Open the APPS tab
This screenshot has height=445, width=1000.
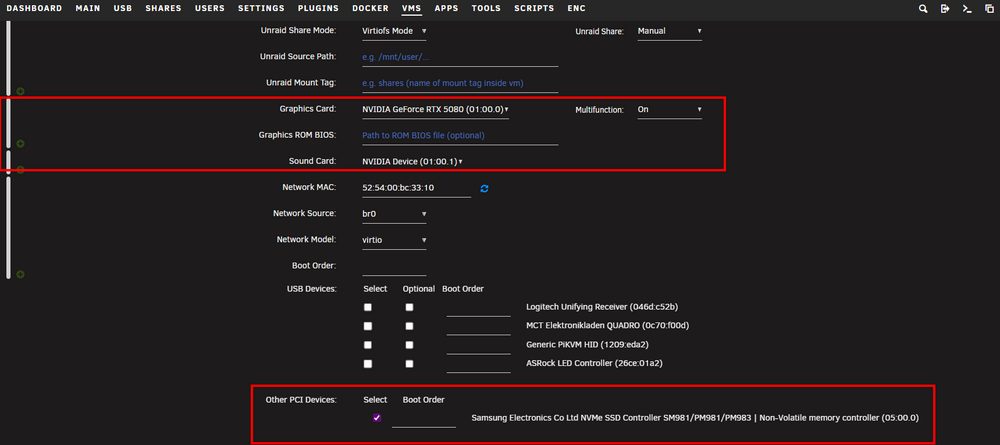(446, 9)
